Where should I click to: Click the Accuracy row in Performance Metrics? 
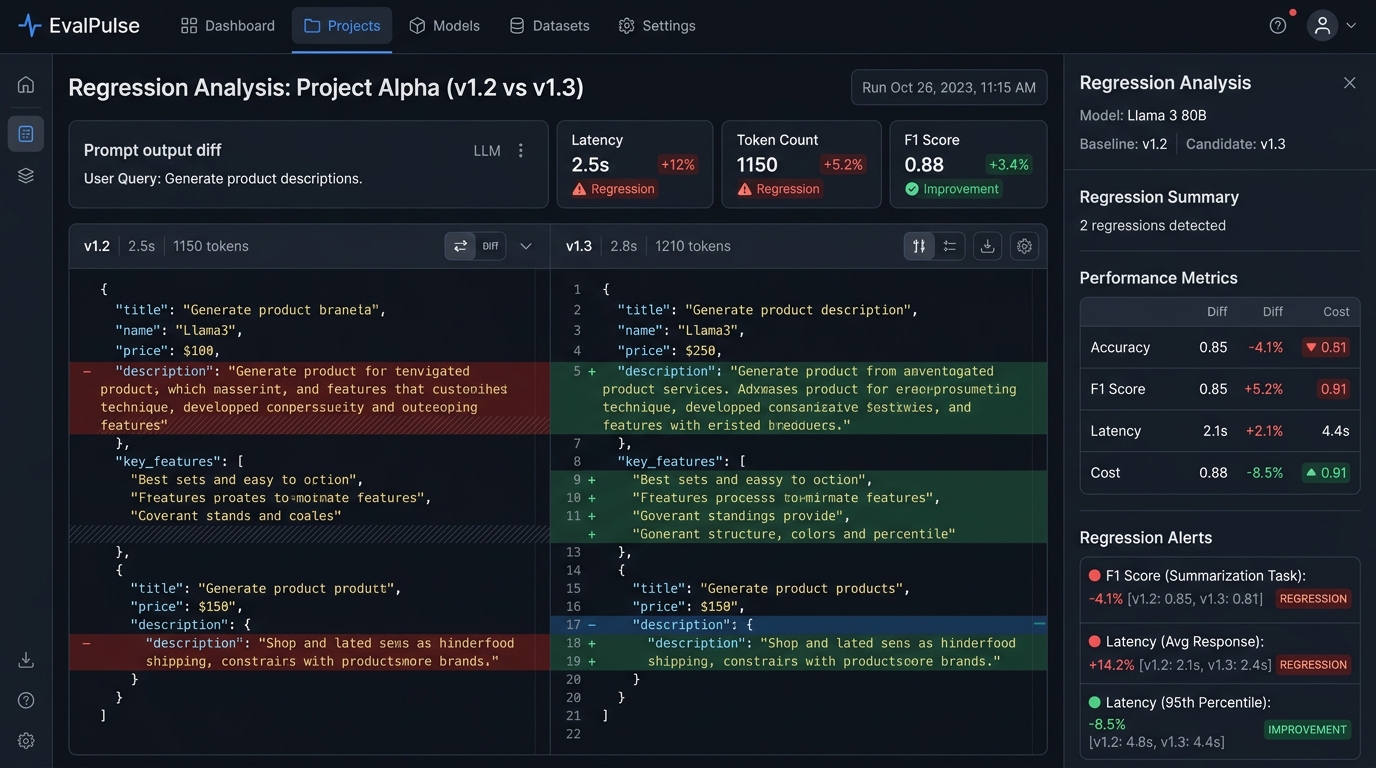tap(1220, 348)
